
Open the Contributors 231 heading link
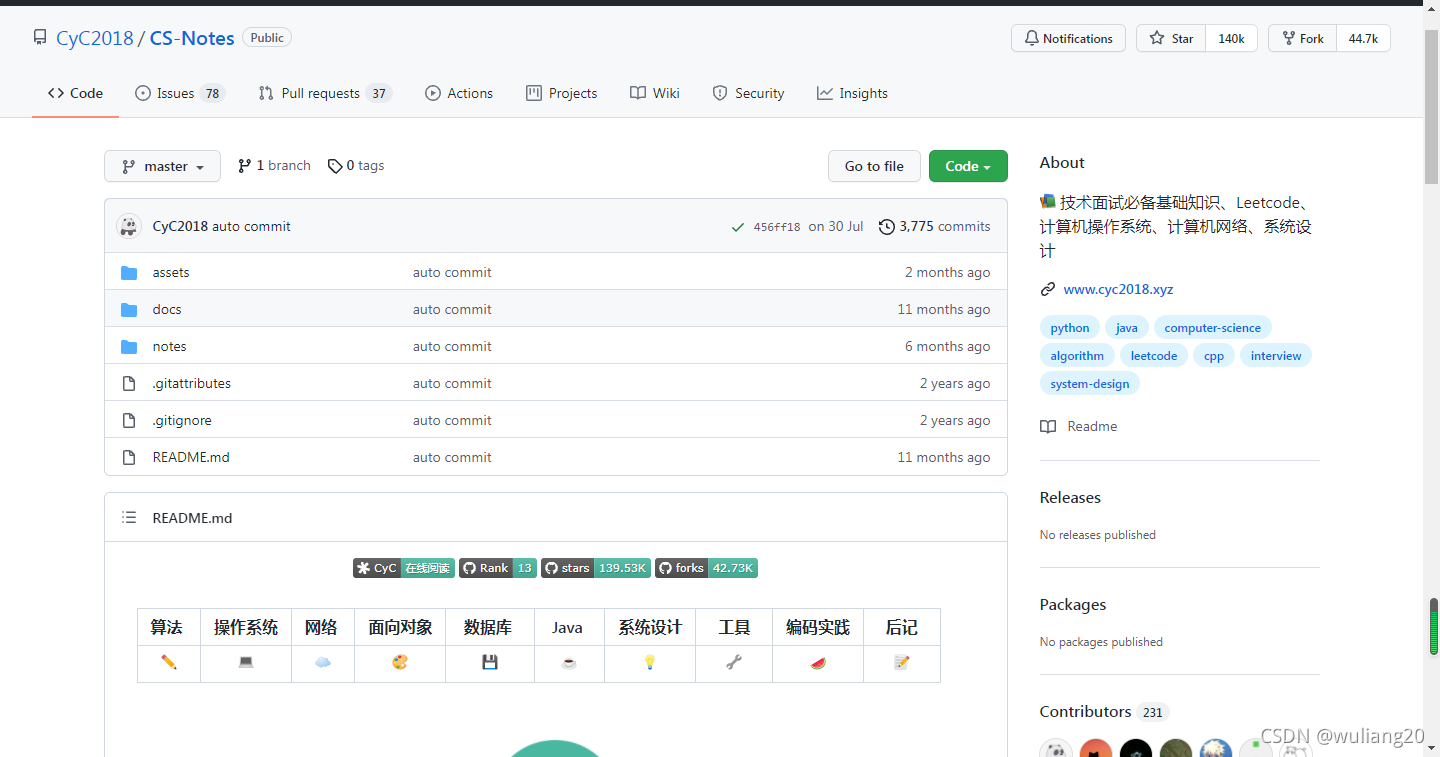click(1104, 712)
